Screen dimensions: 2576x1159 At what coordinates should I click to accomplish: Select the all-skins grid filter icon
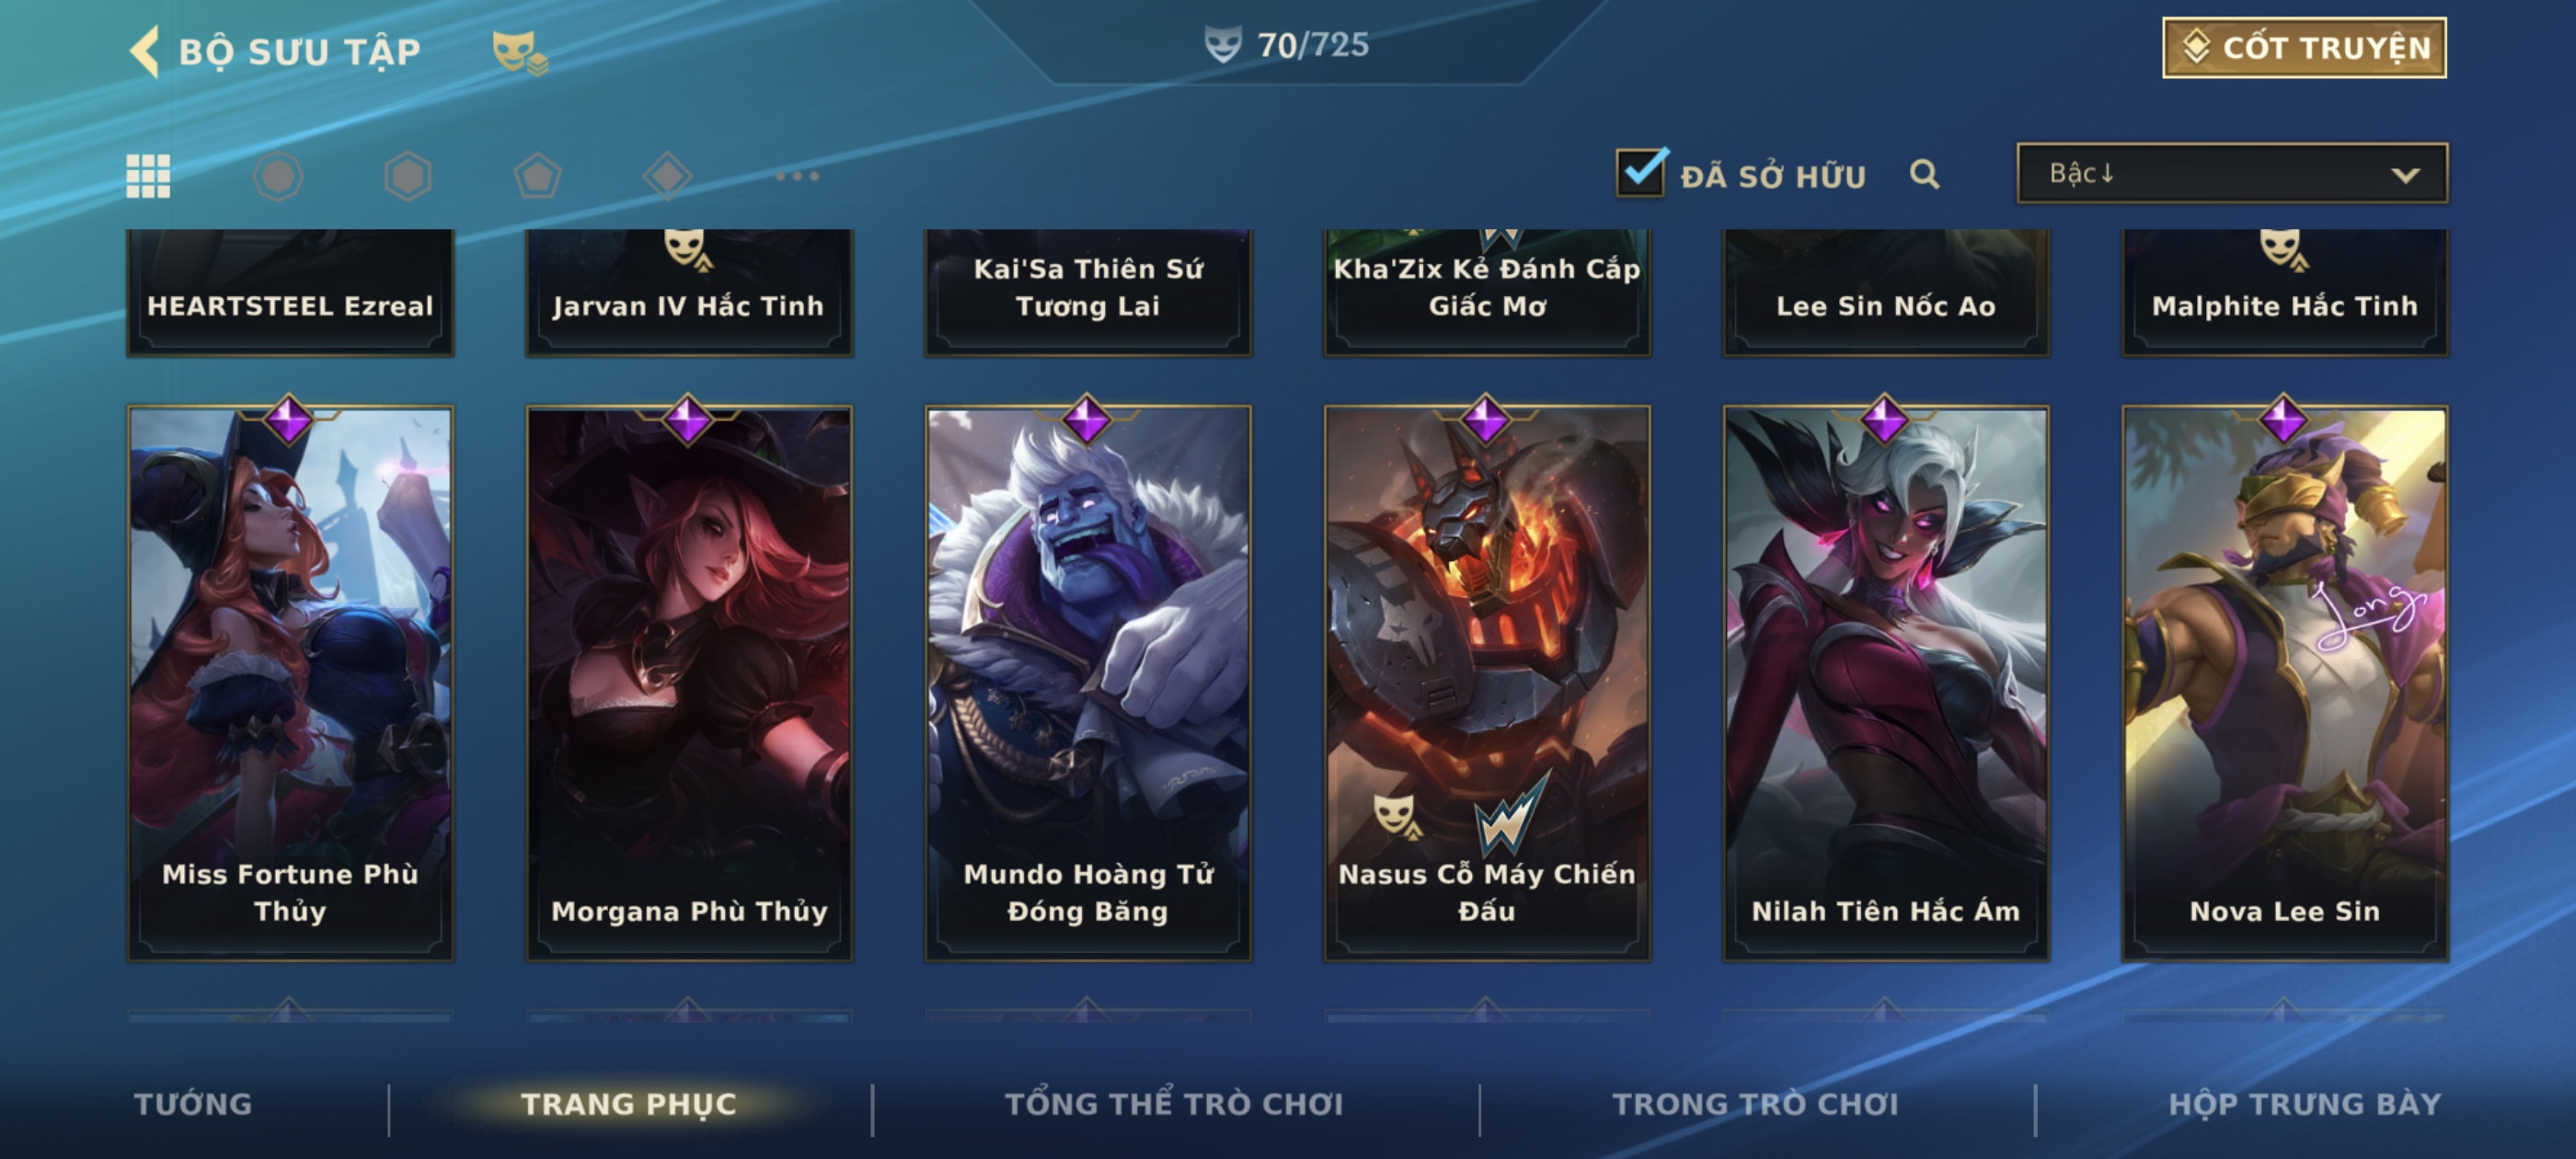(x=148, y=177)
